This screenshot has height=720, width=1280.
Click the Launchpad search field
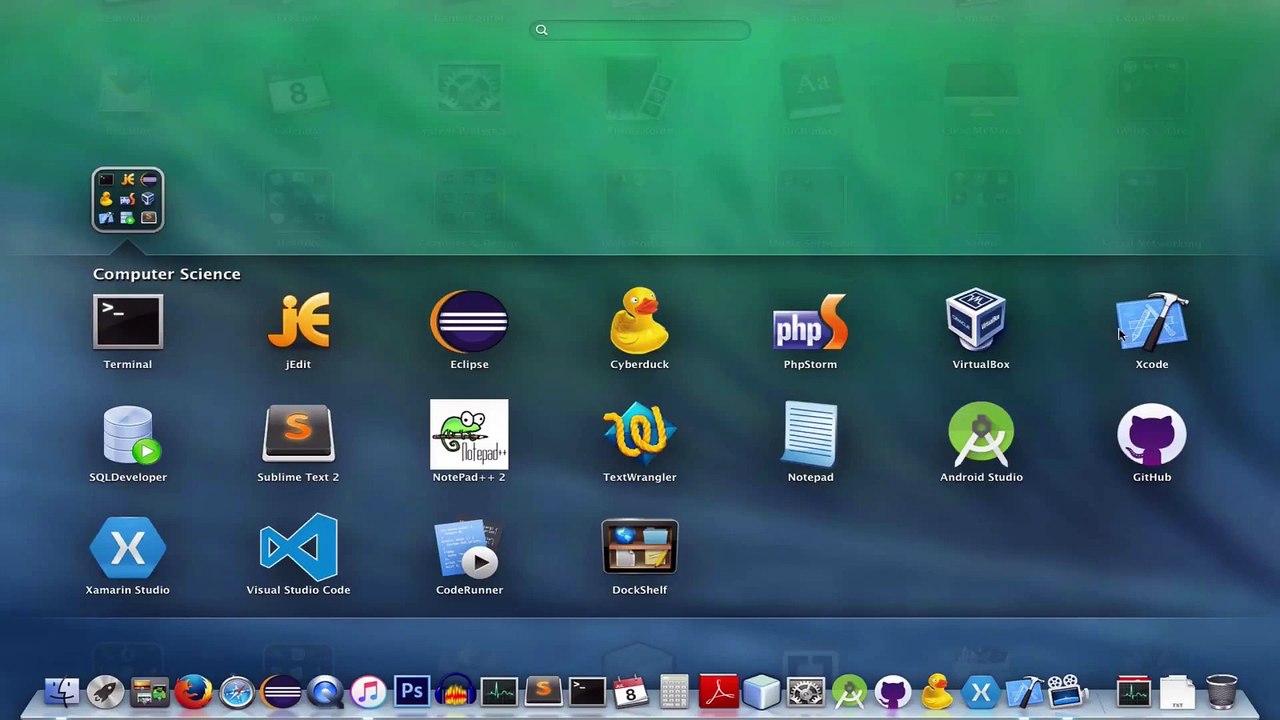(x=640, y=30)
